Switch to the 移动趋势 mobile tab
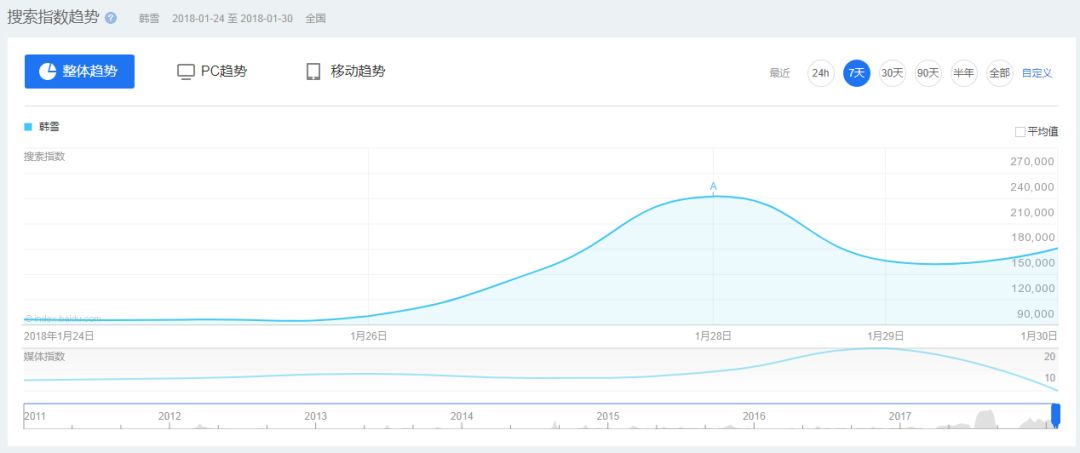 coord(346,72)
